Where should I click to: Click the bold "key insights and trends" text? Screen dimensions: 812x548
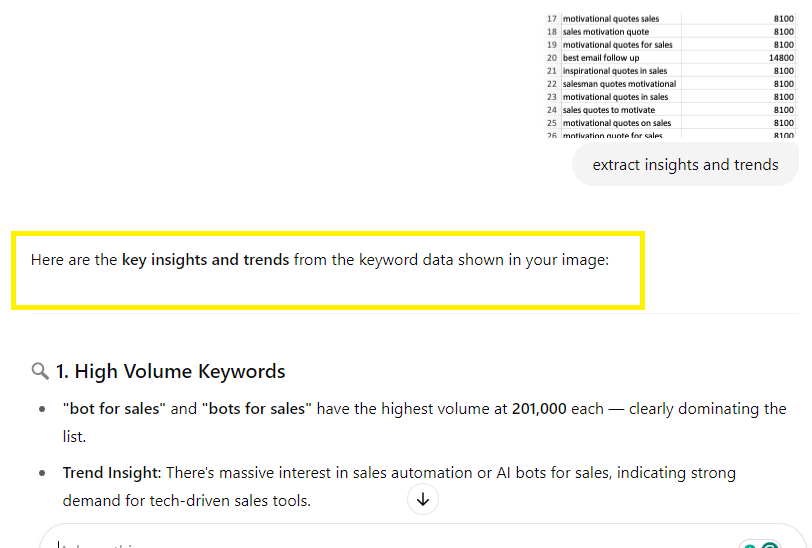(x=205, y=259)
